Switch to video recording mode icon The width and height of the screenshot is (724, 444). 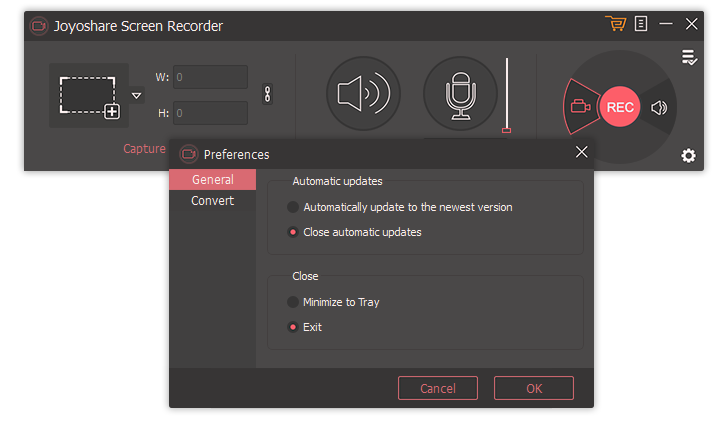pyautogui.click(x=581, y=107)
